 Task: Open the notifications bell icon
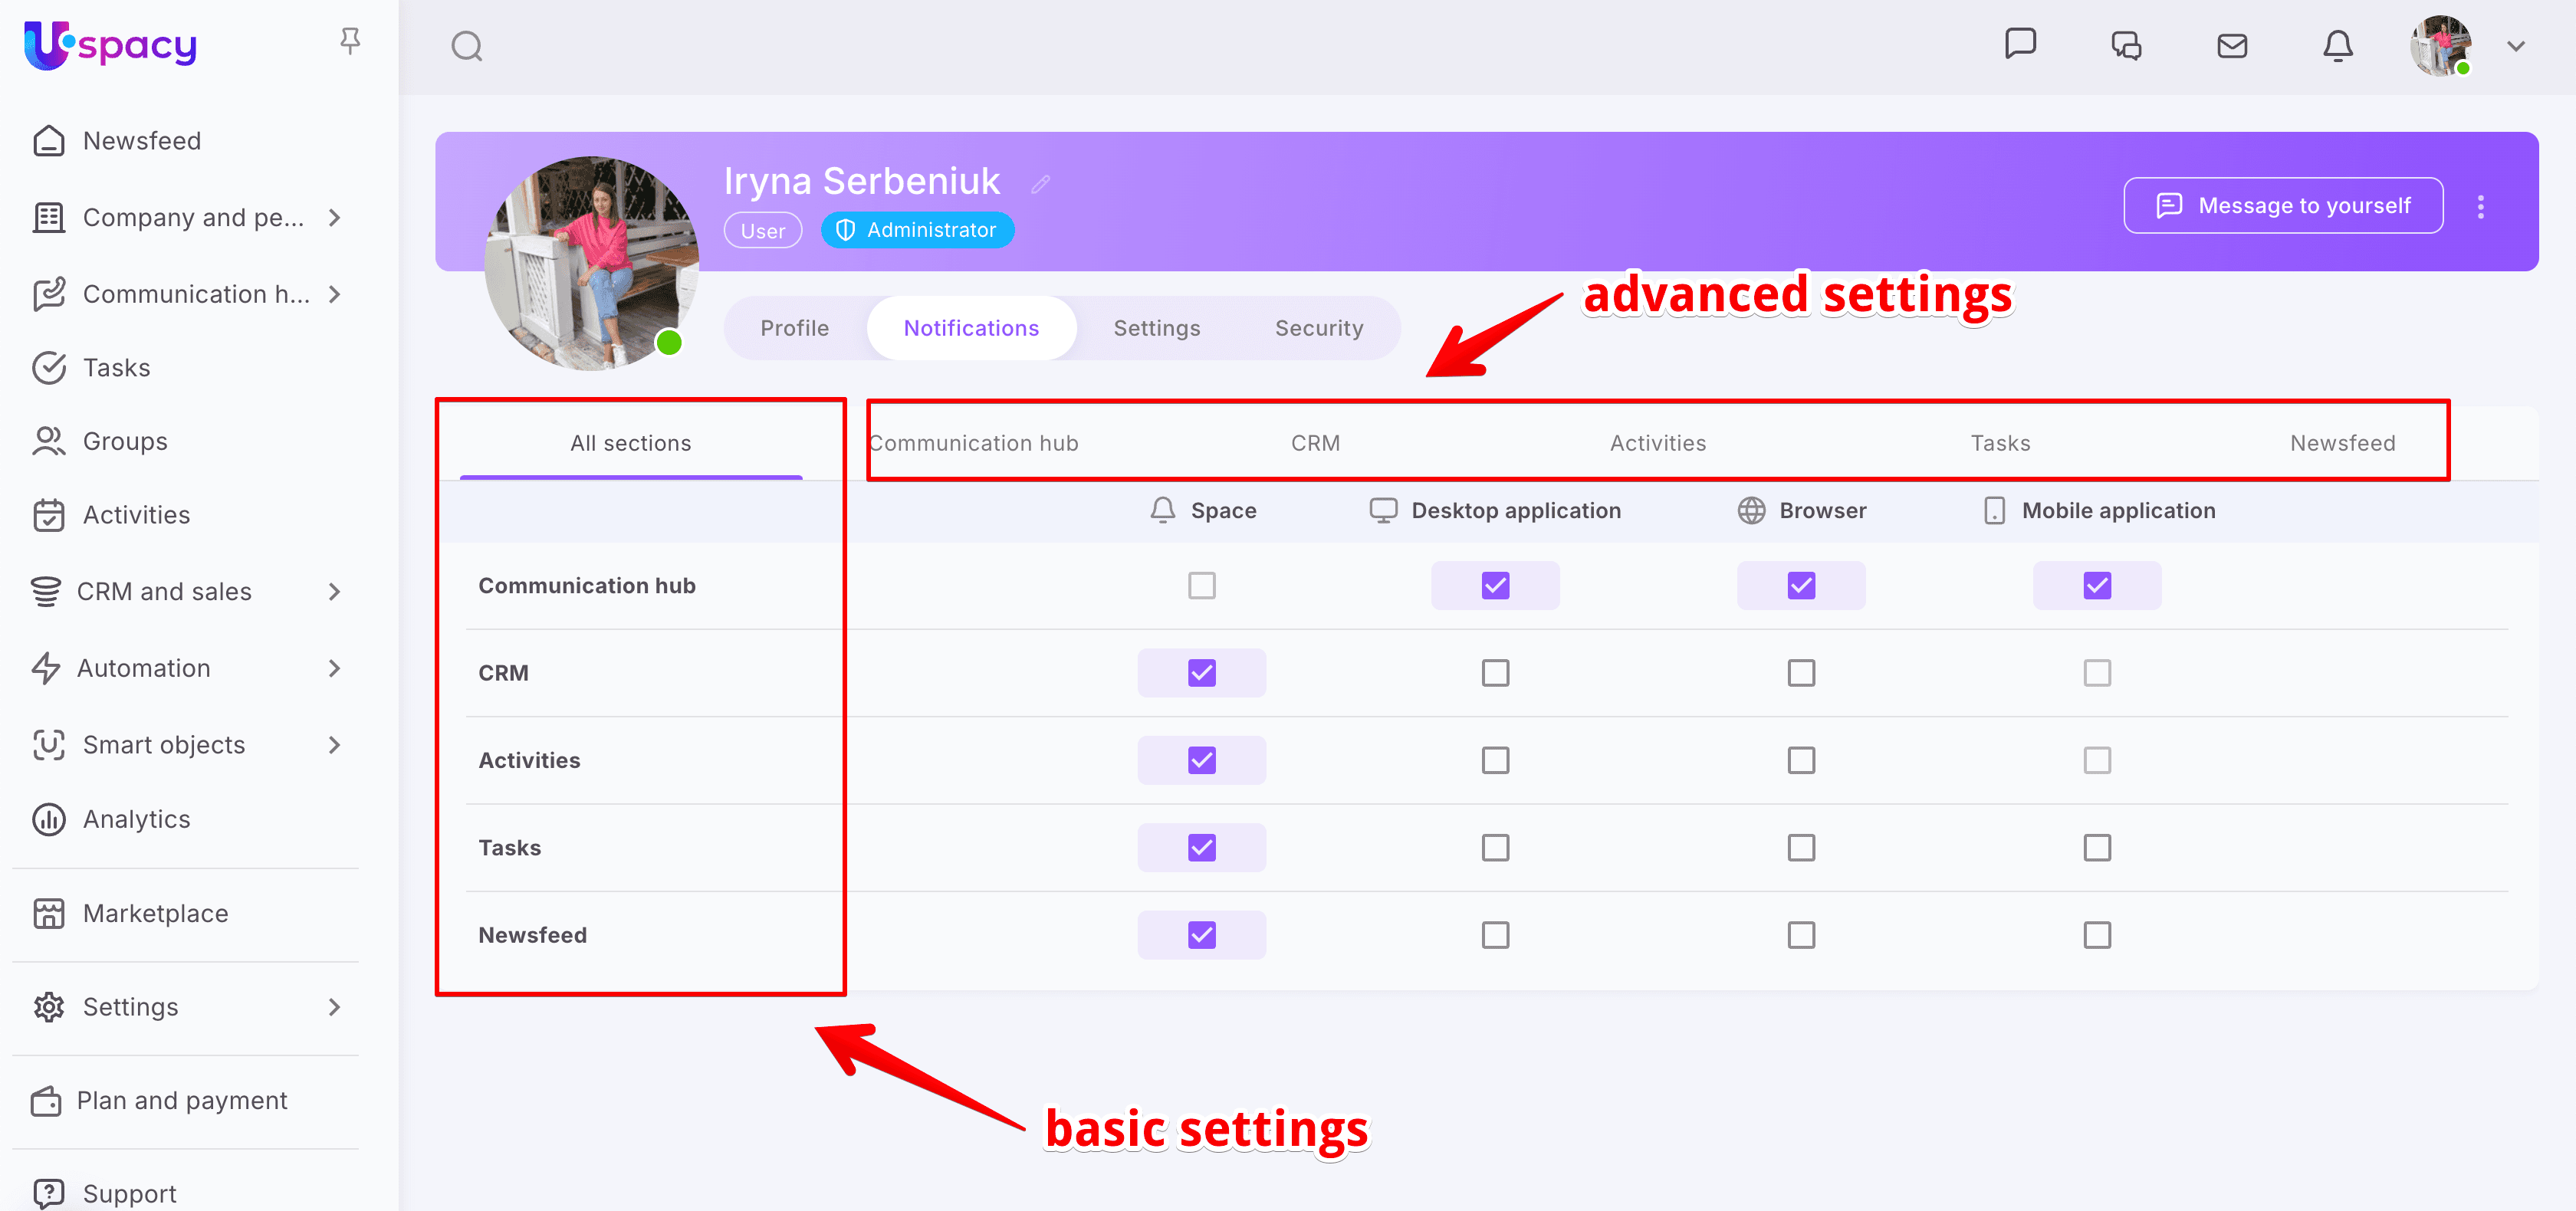(x=2337, y=46)
